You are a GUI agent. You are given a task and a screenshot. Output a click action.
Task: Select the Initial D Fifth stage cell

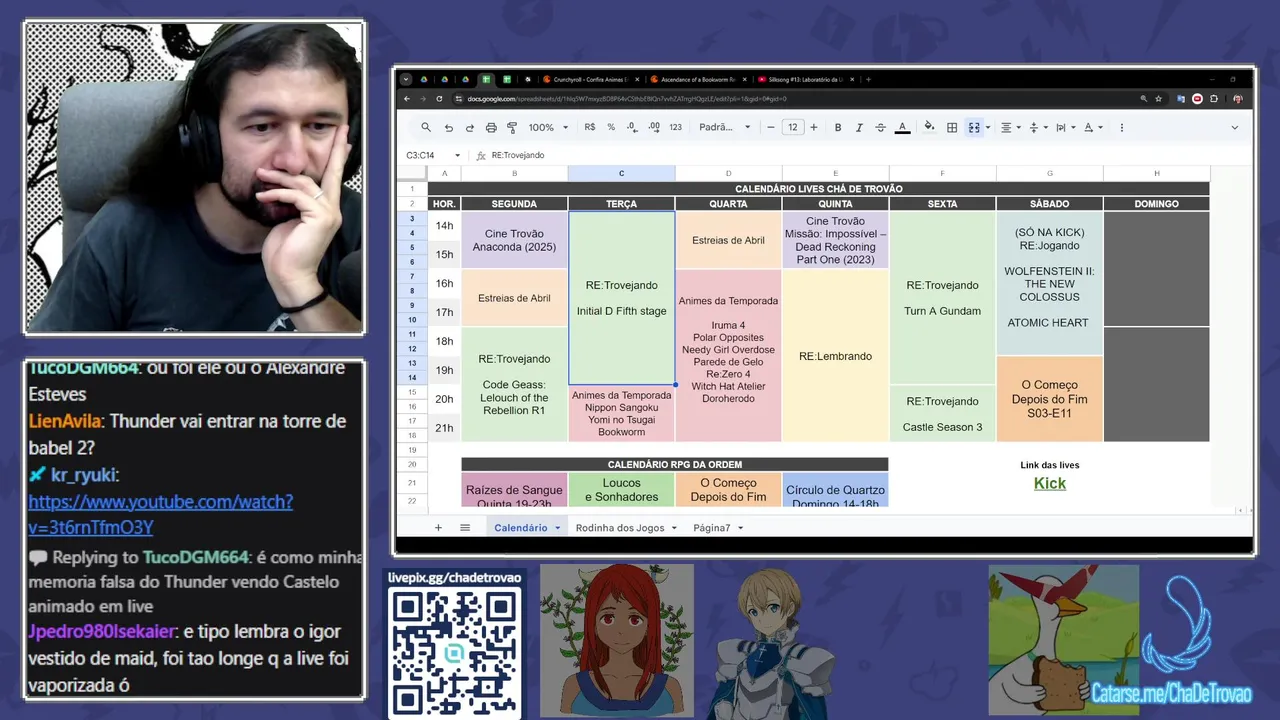(x=621, y=298)
